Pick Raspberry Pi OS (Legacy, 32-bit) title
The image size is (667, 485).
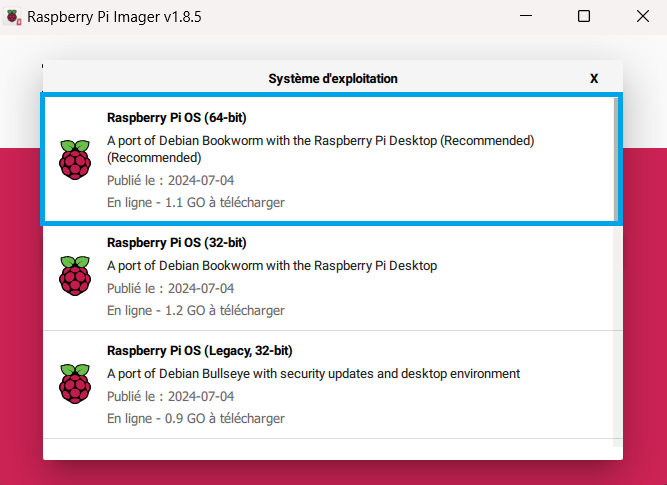coord(199,351)
